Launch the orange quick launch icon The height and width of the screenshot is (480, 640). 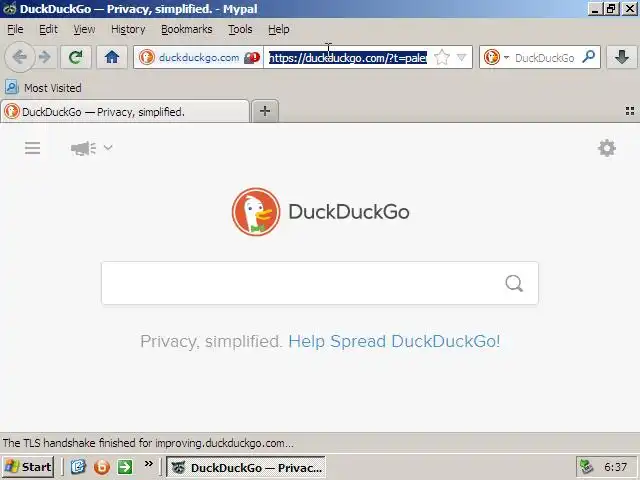tap(102, 467)
